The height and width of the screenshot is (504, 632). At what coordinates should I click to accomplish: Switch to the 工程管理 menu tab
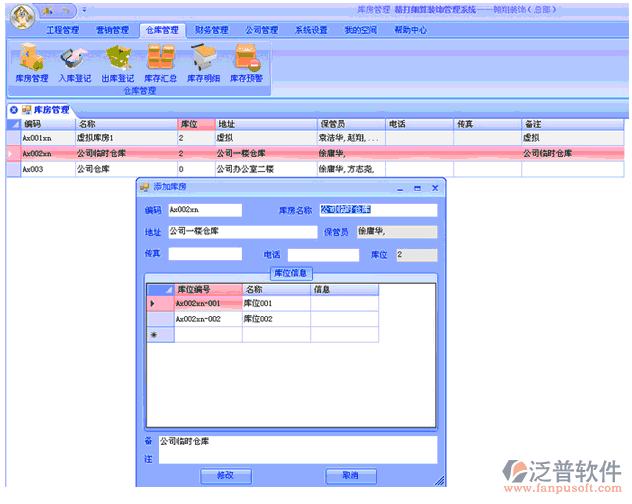pyautogui.click(x=62, y=30)
